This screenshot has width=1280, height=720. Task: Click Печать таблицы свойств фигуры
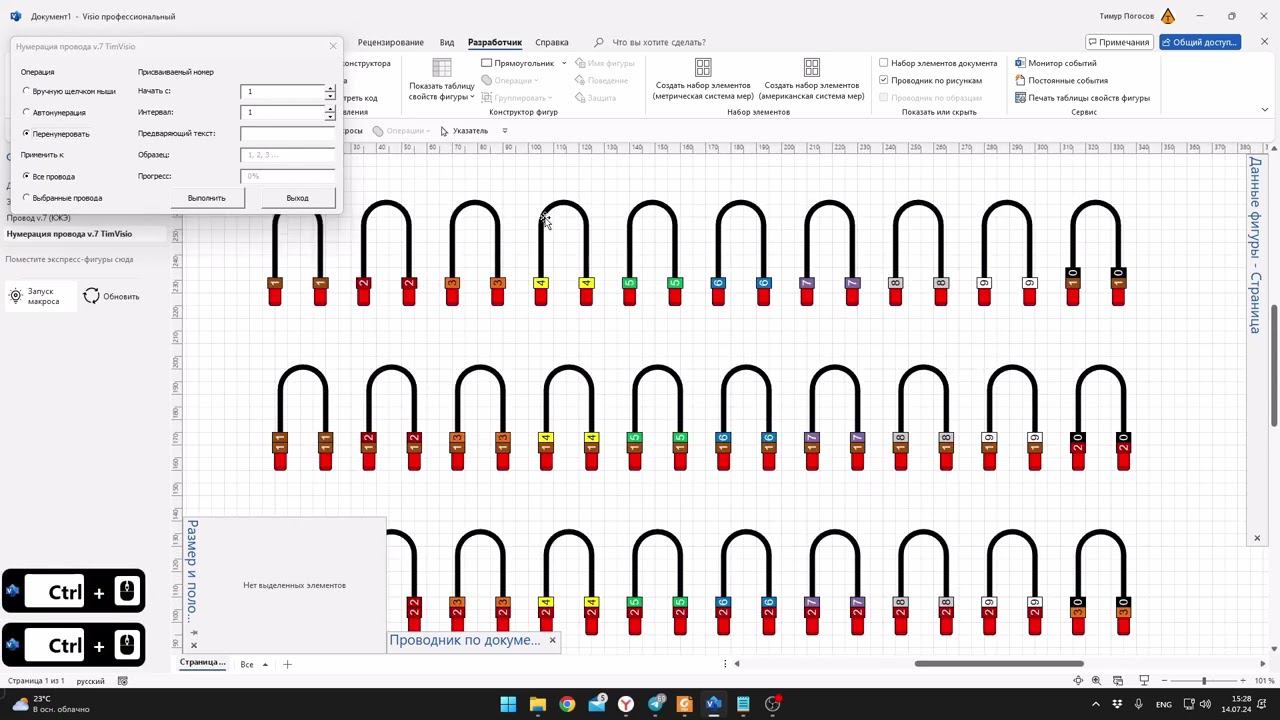1082,98
